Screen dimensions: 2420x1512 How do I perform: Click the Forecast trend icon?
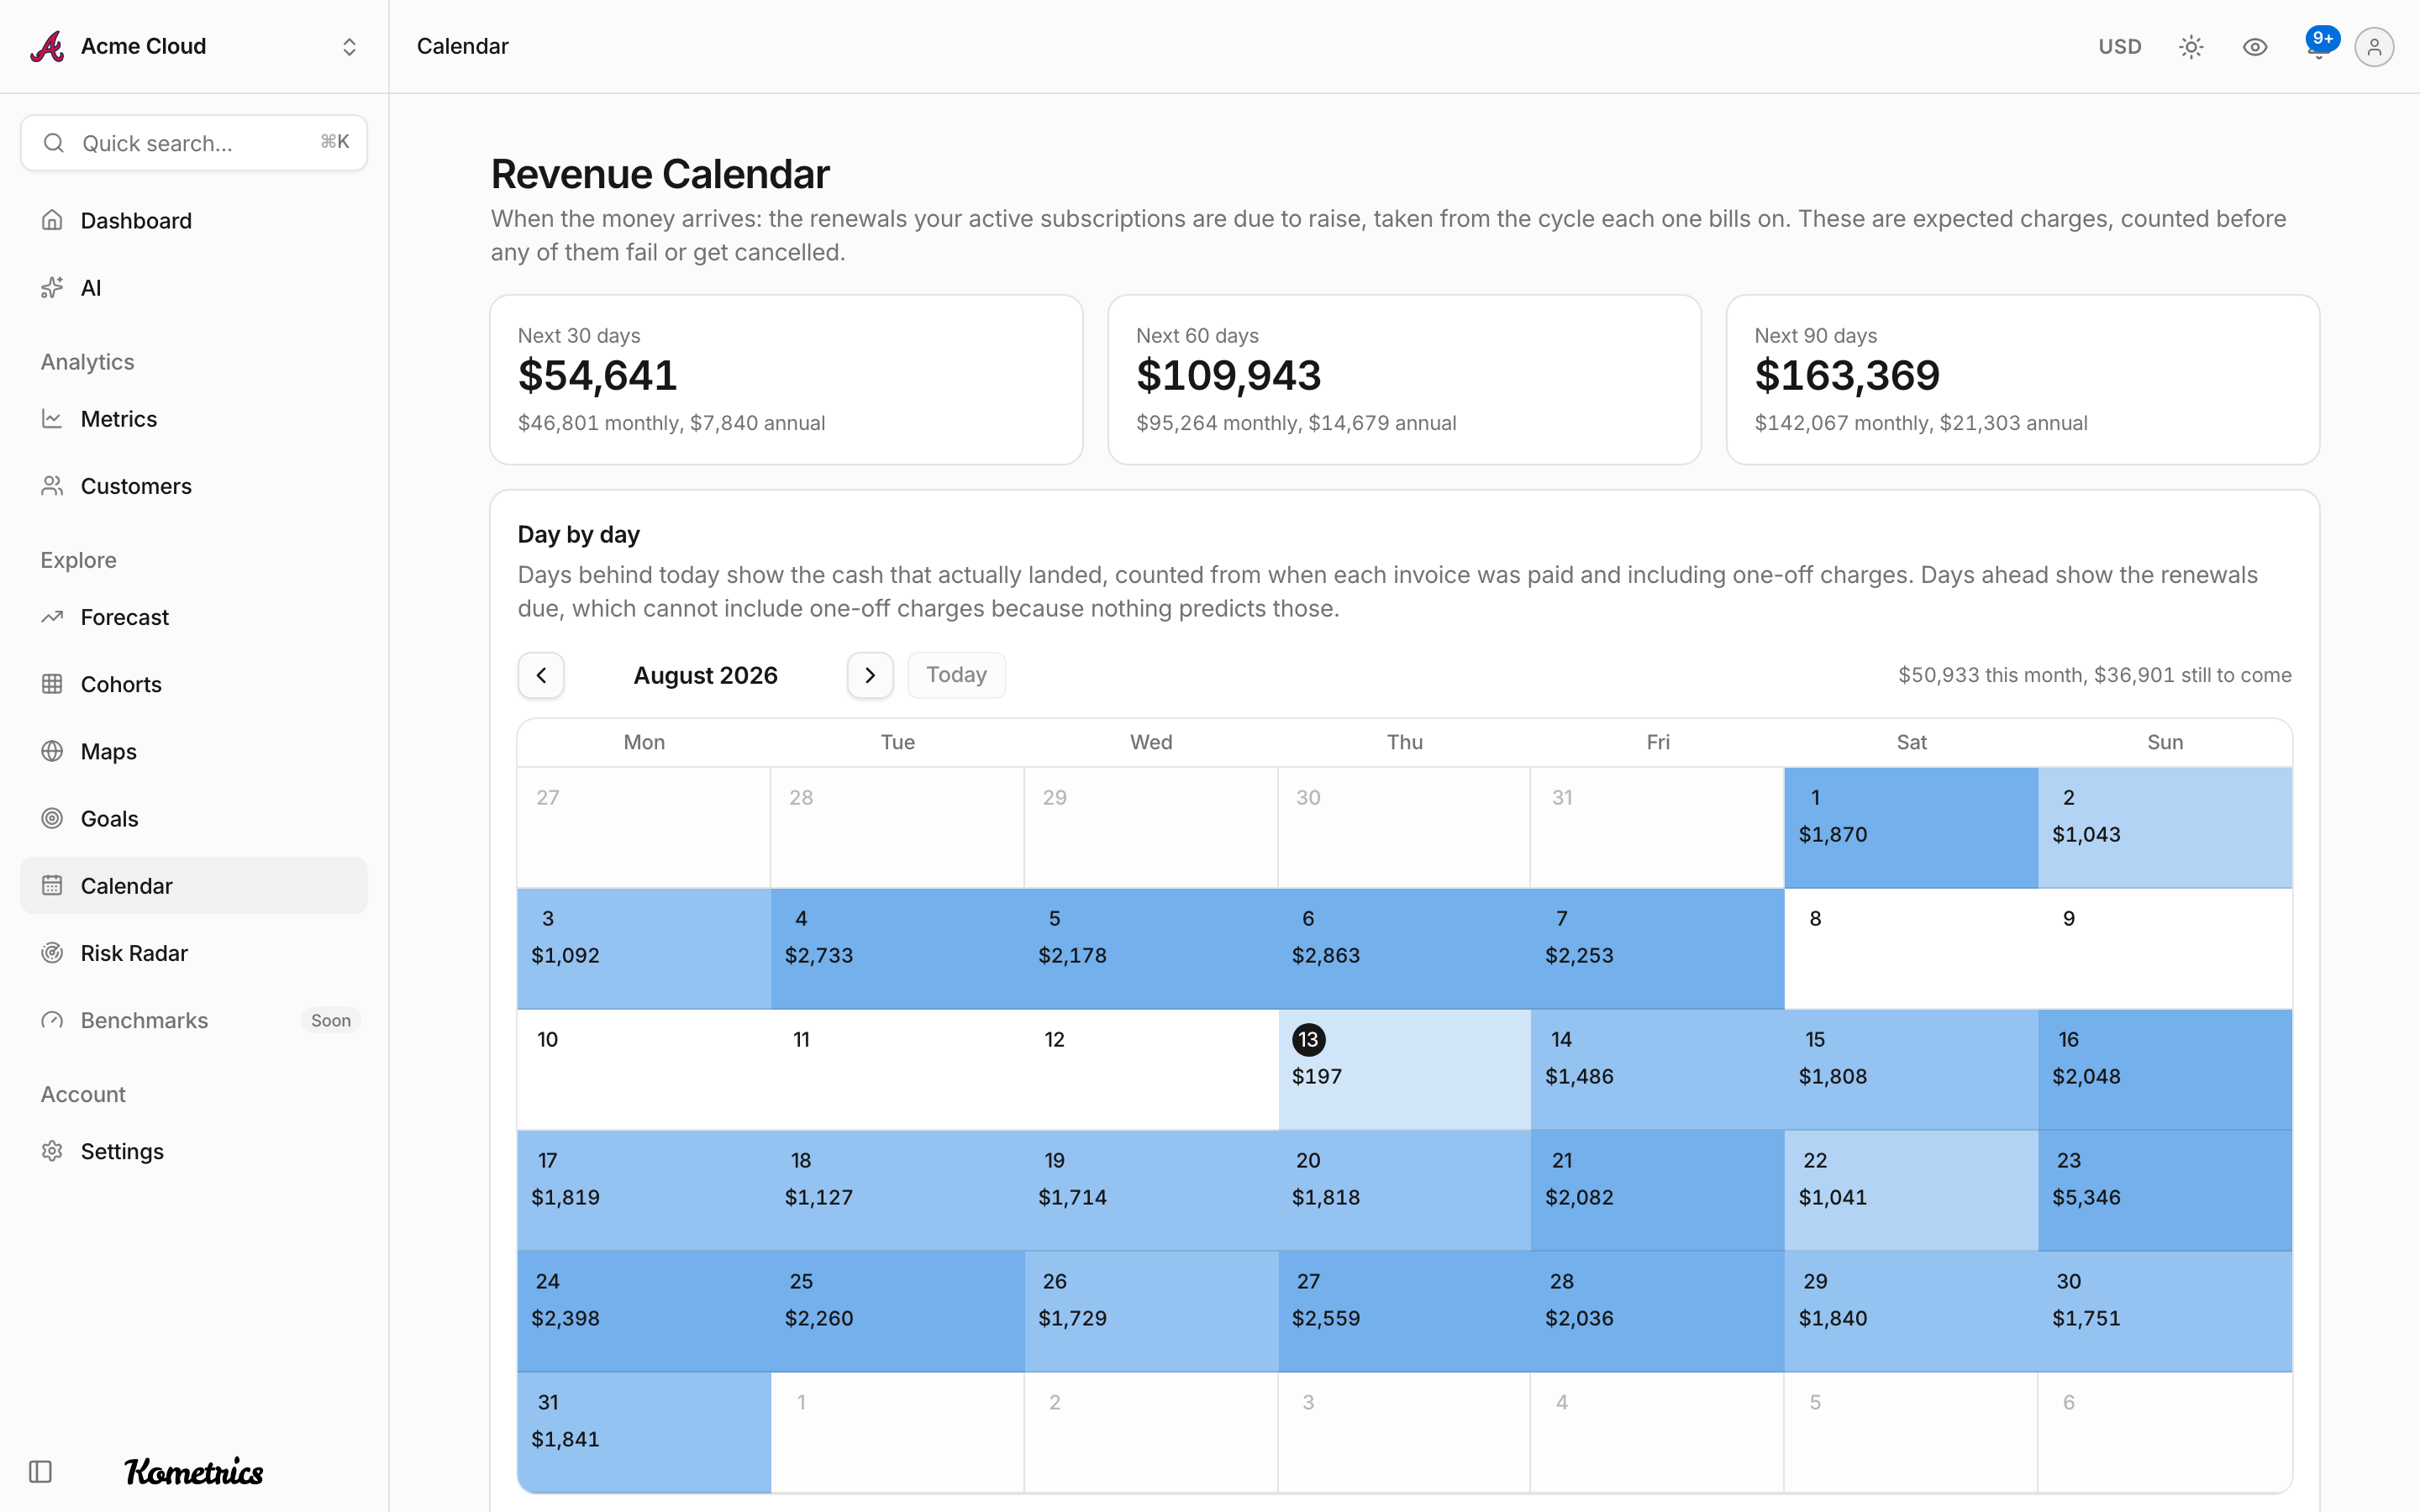[52, 617]
